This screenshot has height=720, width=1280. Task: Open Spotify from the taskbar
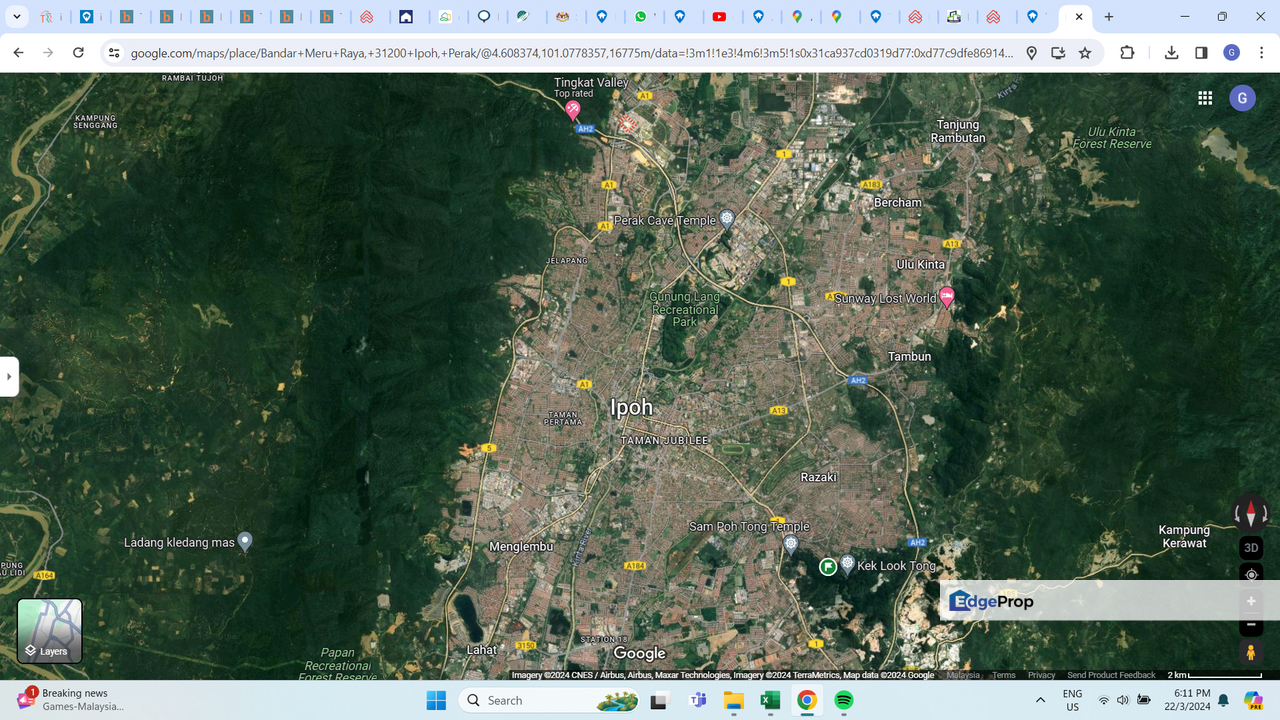pyautogui.click(x=844, y=700)
